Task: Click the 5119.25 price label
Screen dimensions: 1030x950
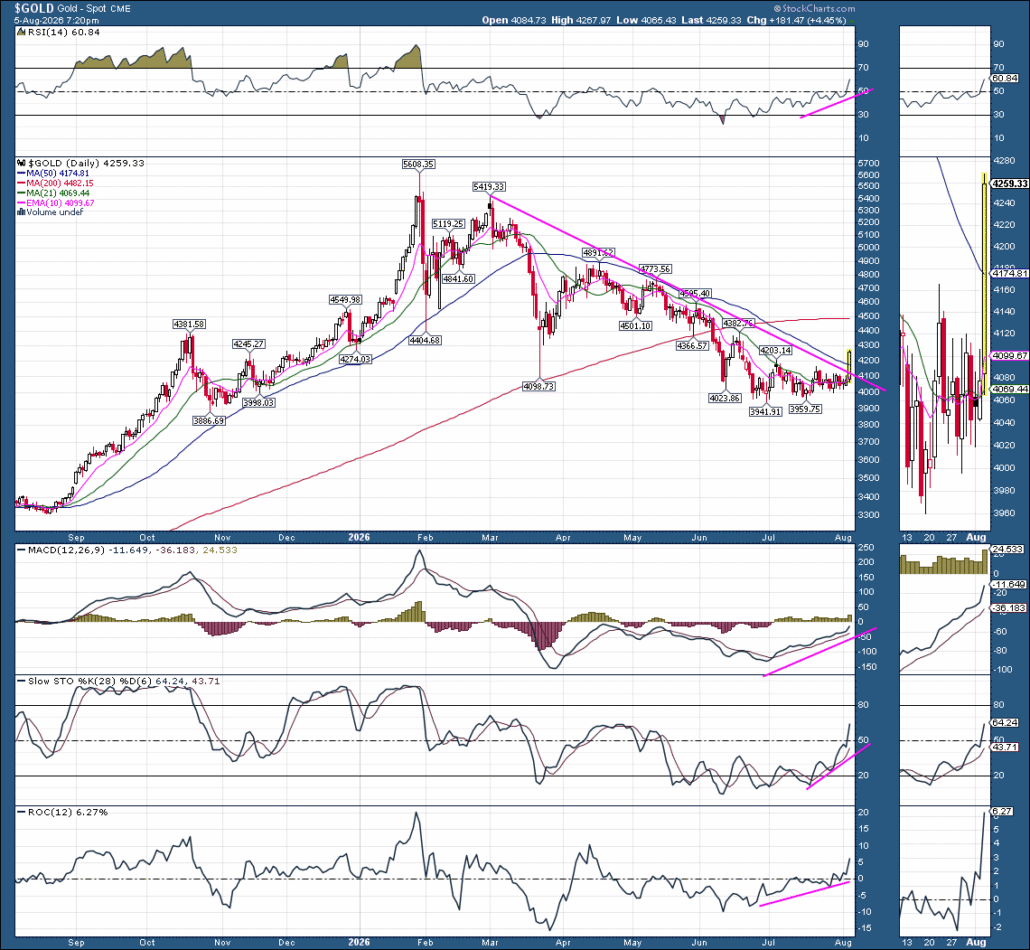Action: coord(448,224)
